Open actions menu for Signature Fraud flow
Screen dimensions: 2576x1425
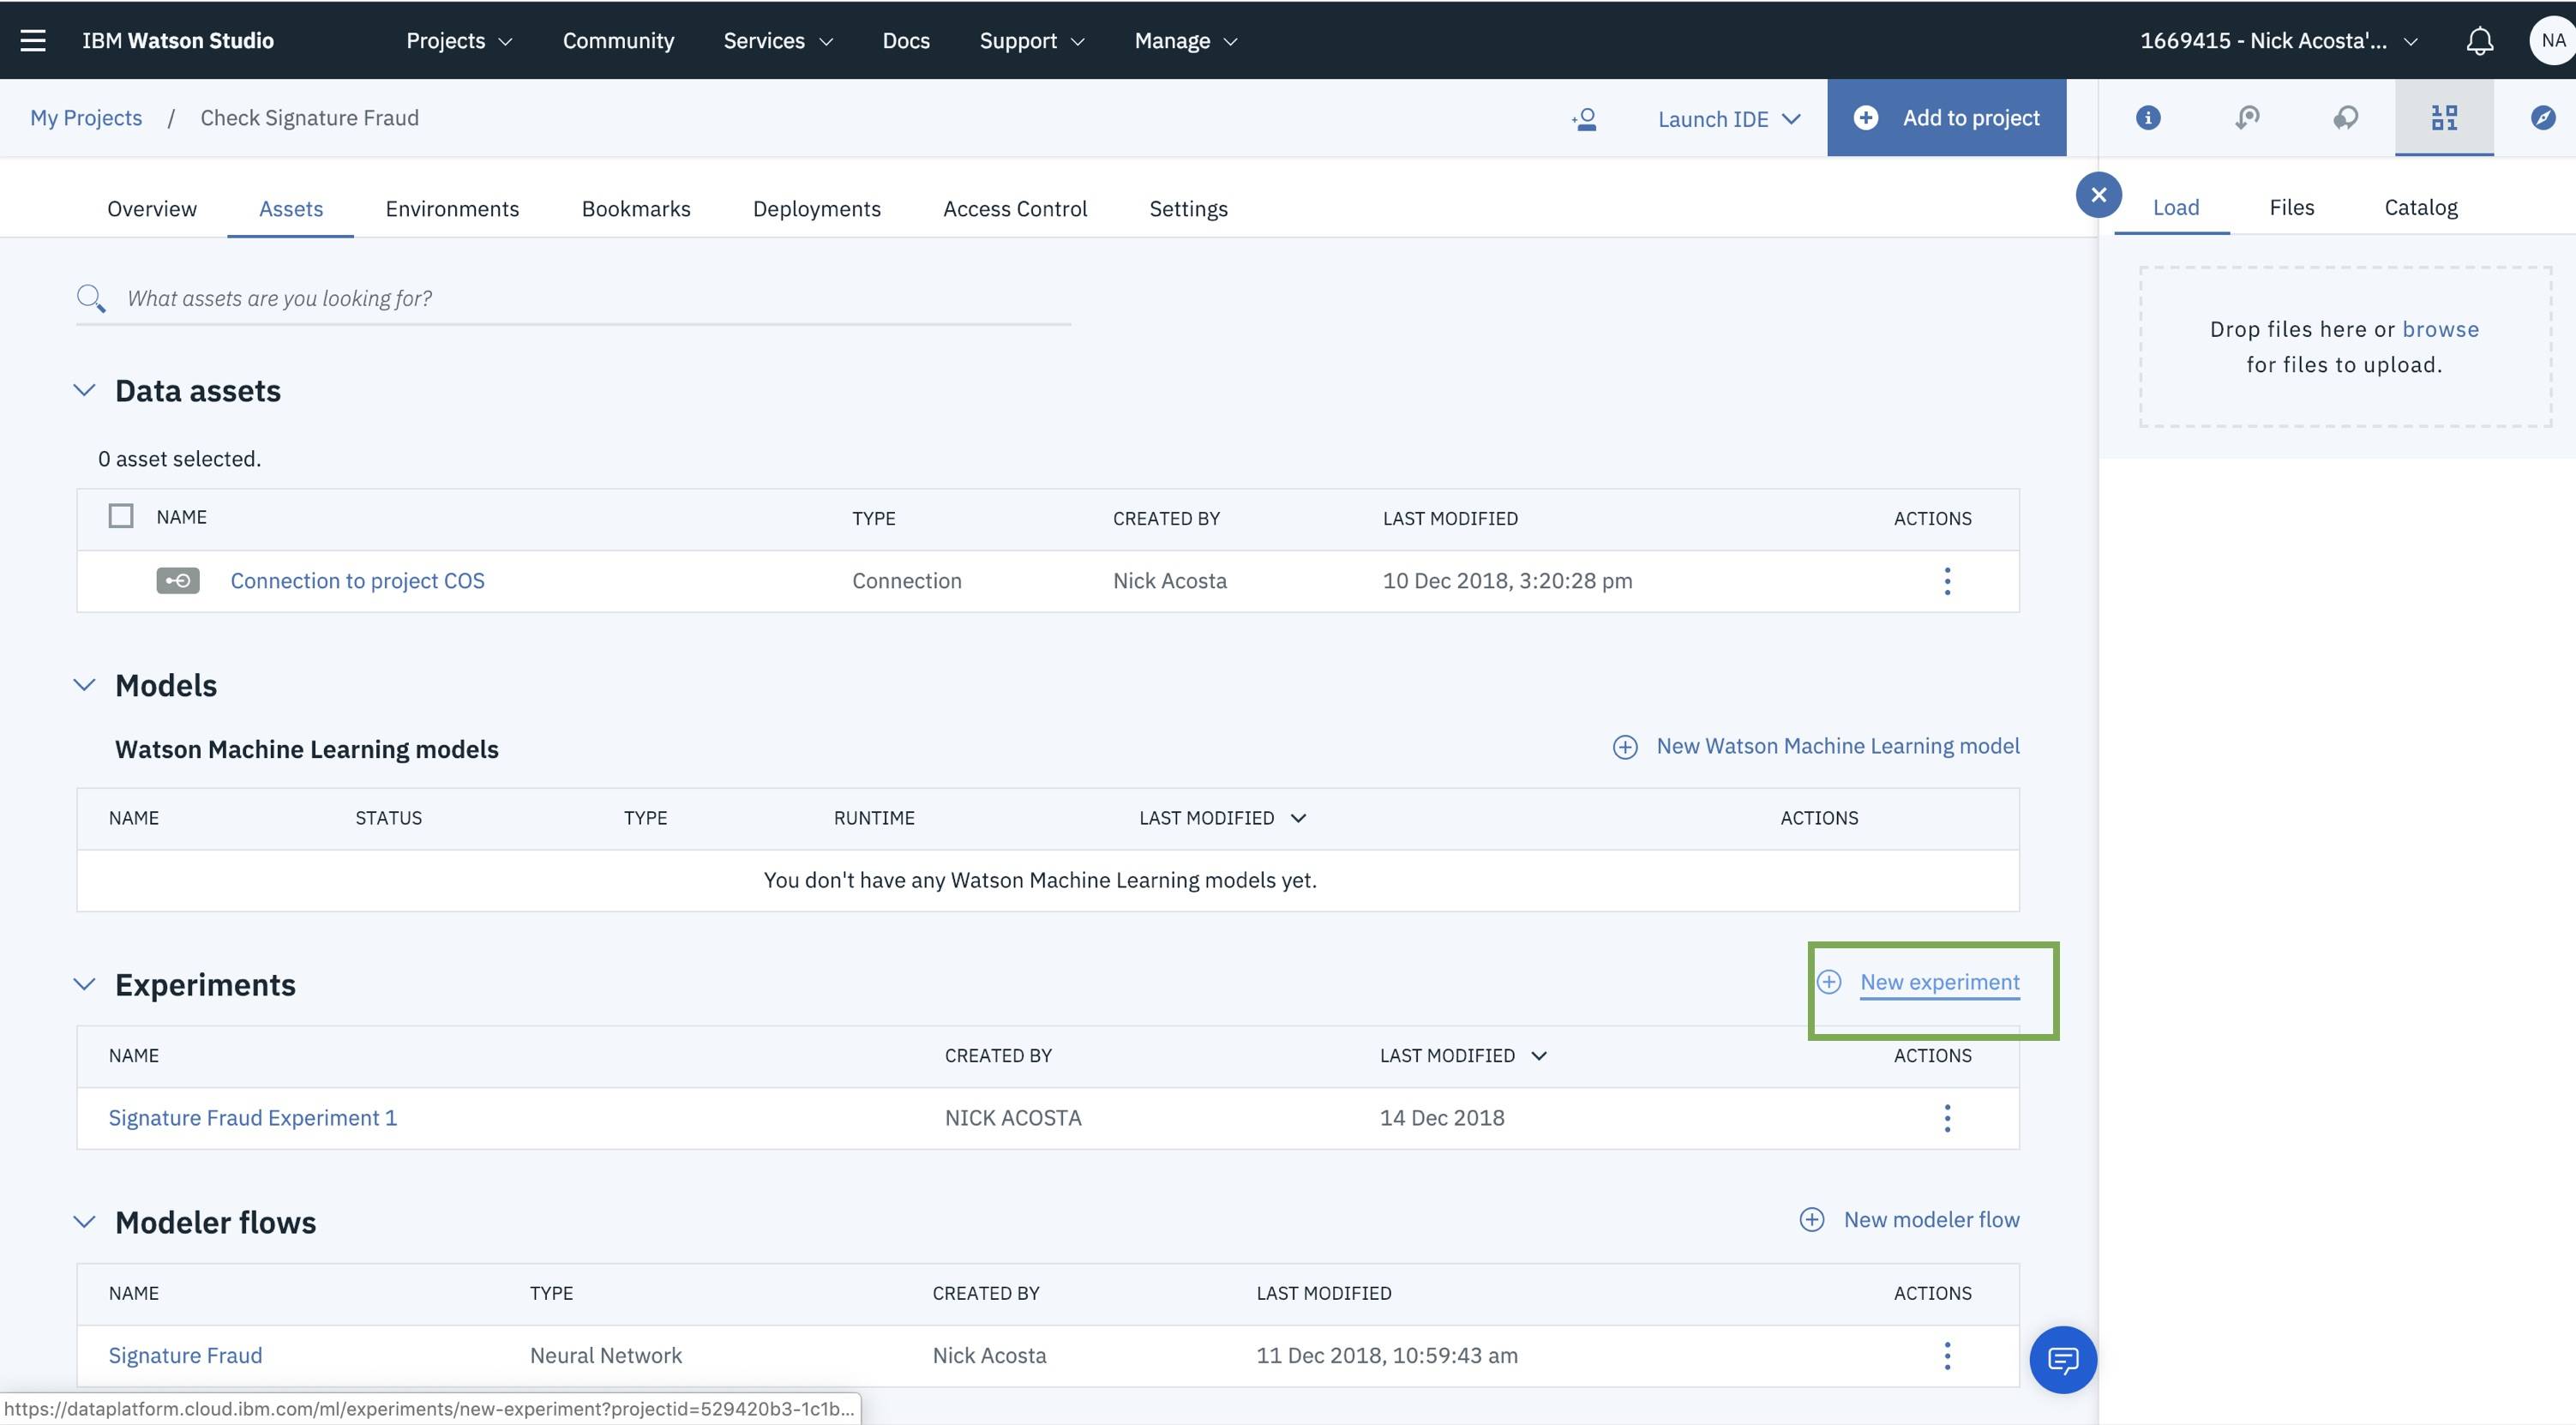click(1946, 1355)
